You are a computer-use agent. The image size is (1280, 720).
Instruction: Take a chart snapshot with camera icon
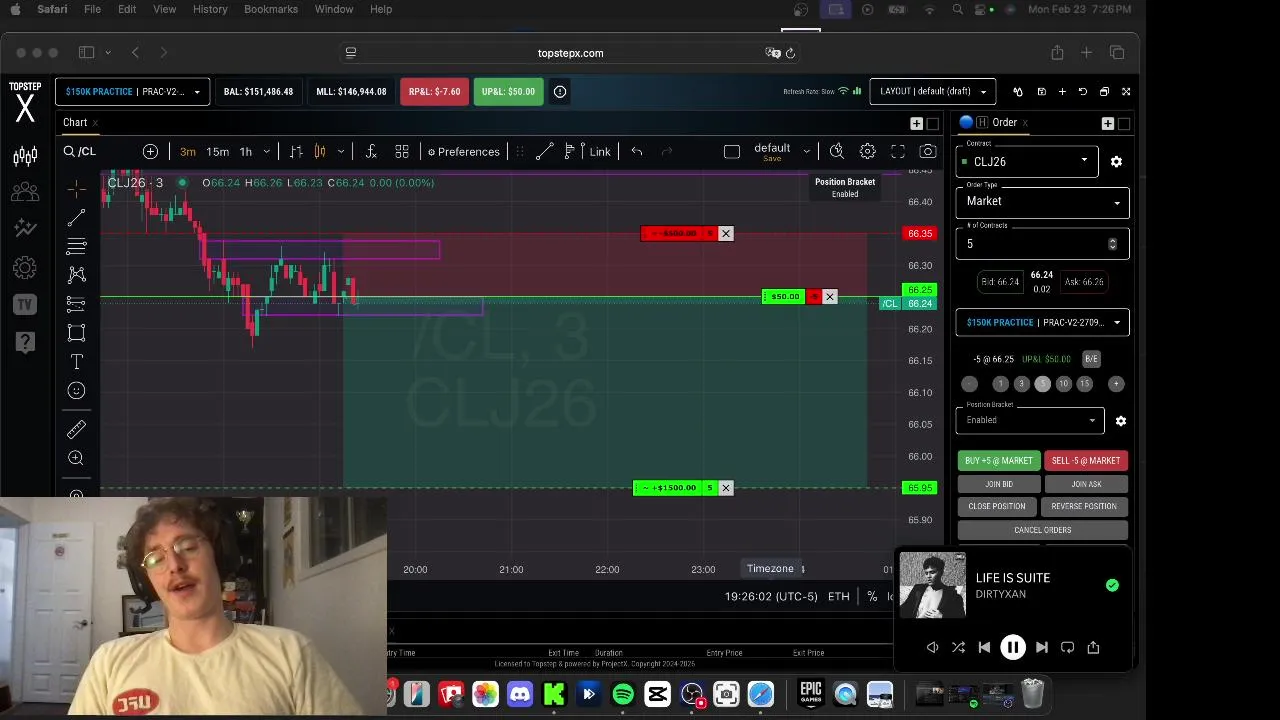(928, 151)
